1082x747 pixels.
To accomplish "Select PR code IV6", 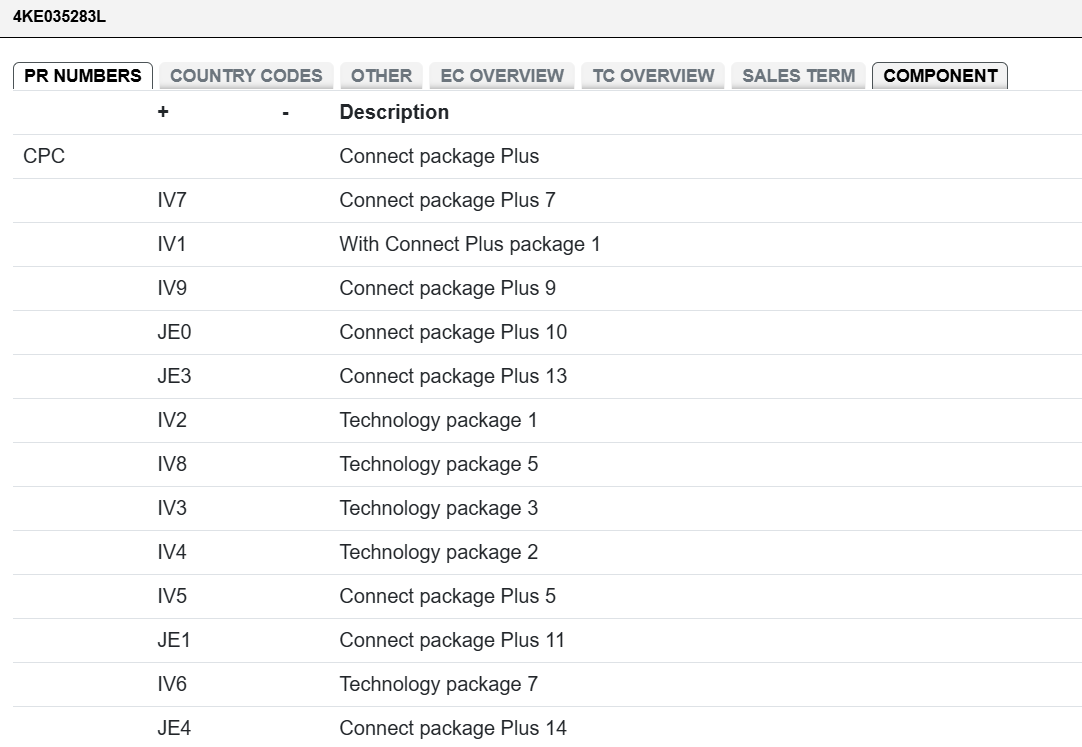I will (x=172, y=684).
